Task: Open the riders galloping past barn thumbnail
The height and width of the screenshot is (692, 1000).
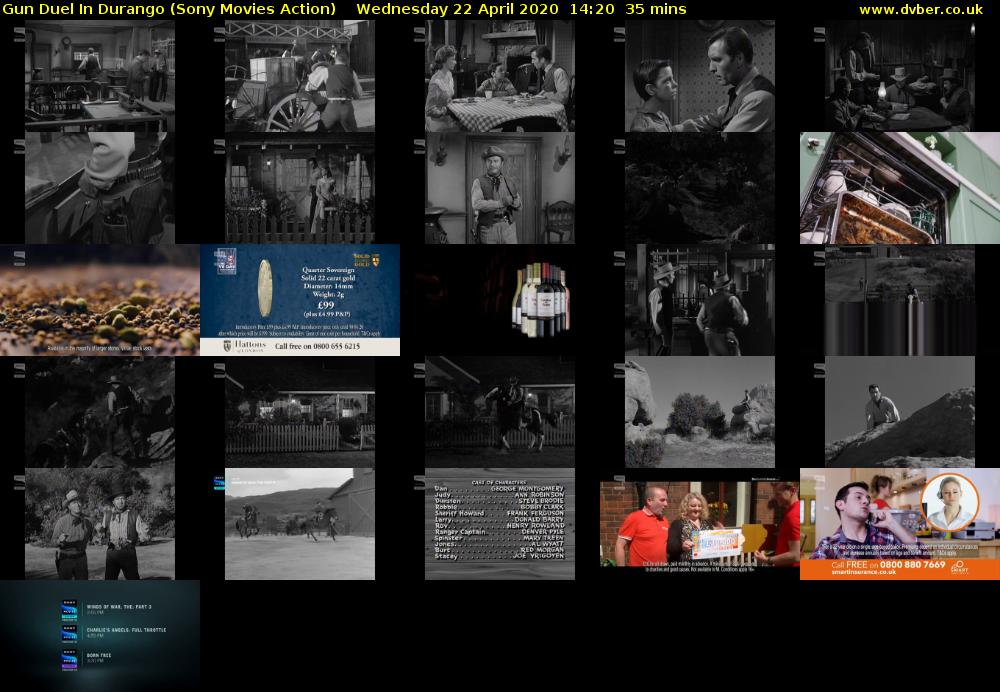Action: [300, 524]
